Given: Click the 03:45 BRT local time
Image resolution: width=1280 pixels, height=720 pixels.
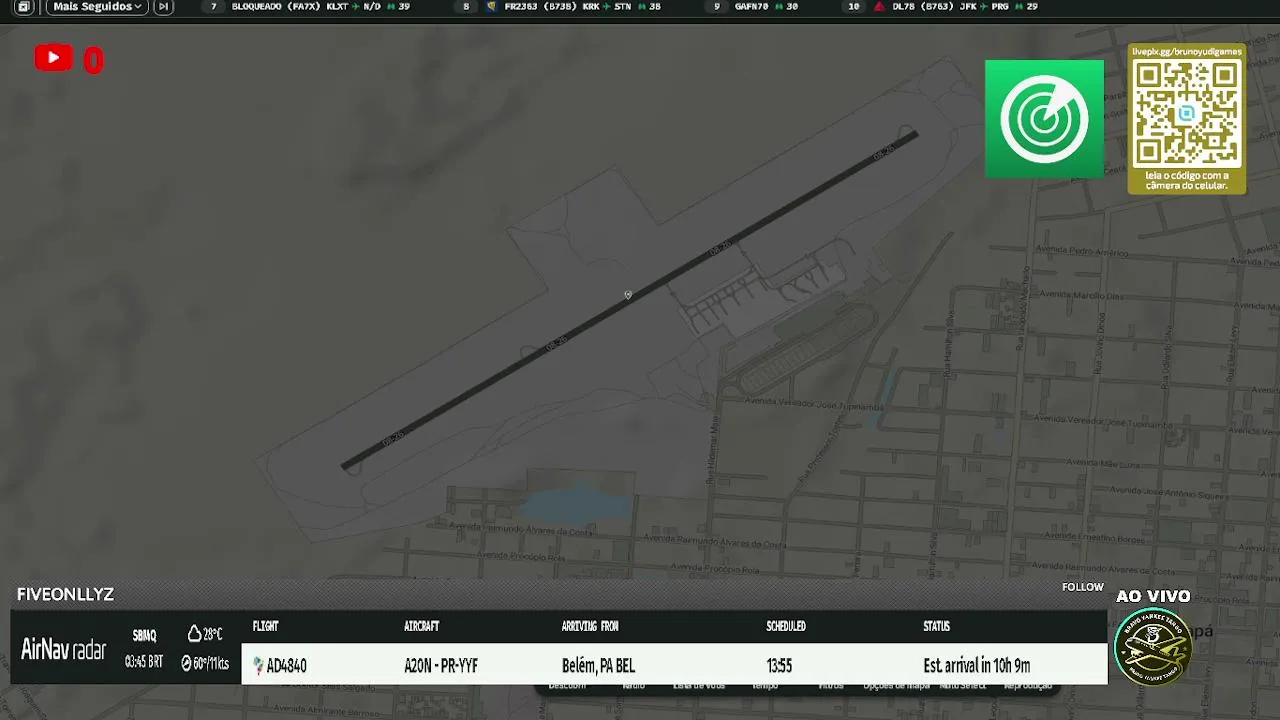Looking at the screenshot, I should tap(144, 662).
